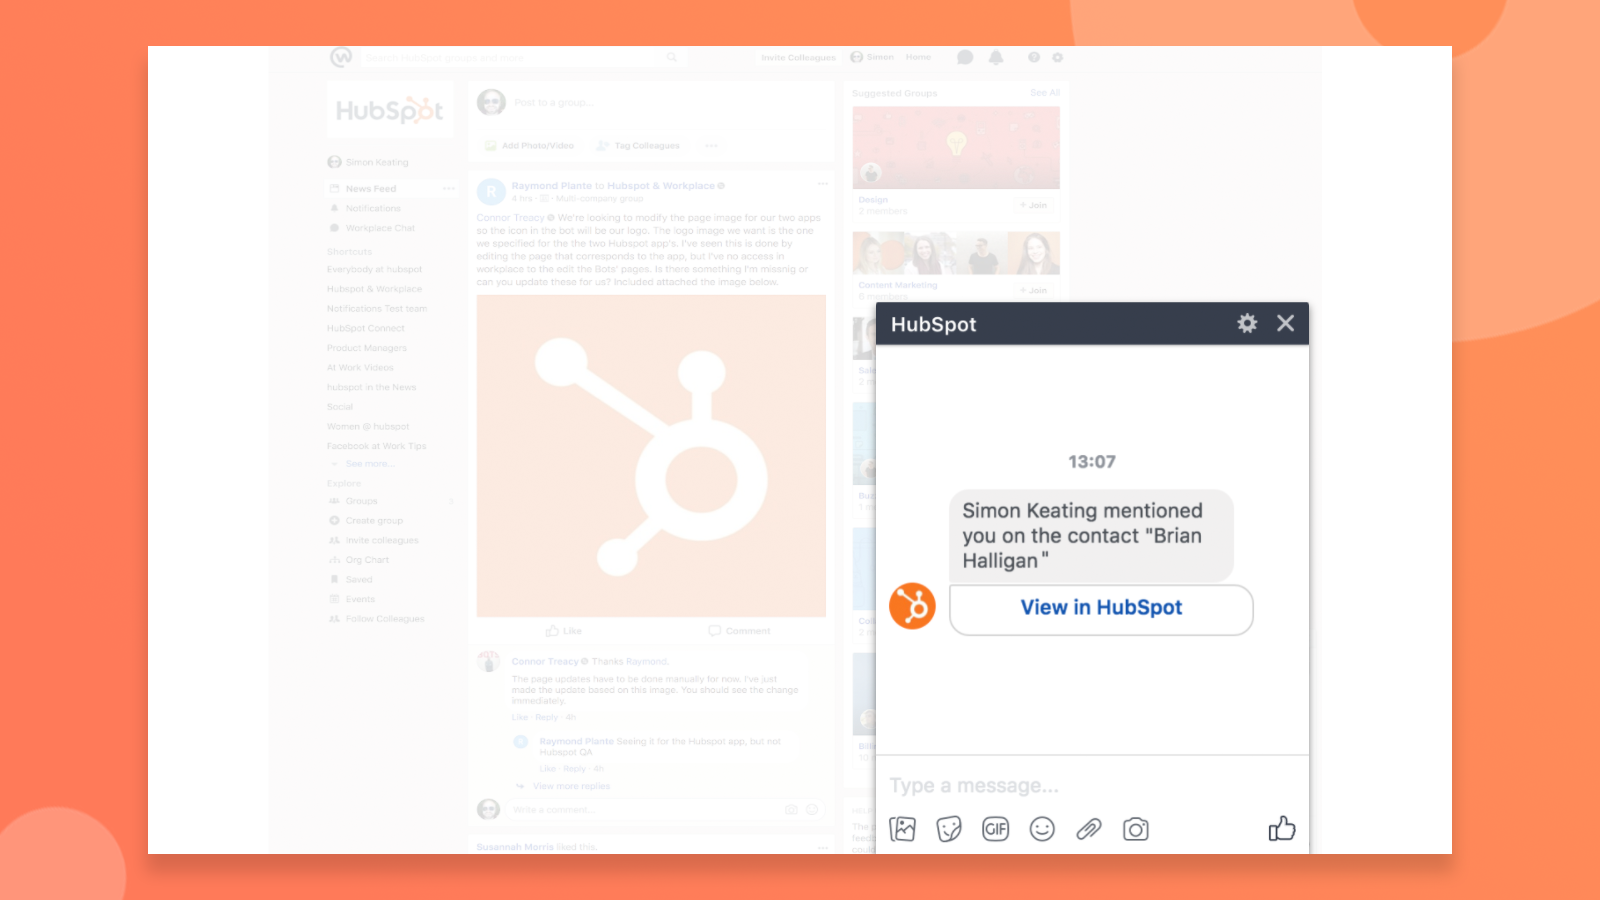The width and height of the screenshot is (1600, 900).
Task: Join the Design suggested group
Action: pyautogui.click(x=1034, y=205)
